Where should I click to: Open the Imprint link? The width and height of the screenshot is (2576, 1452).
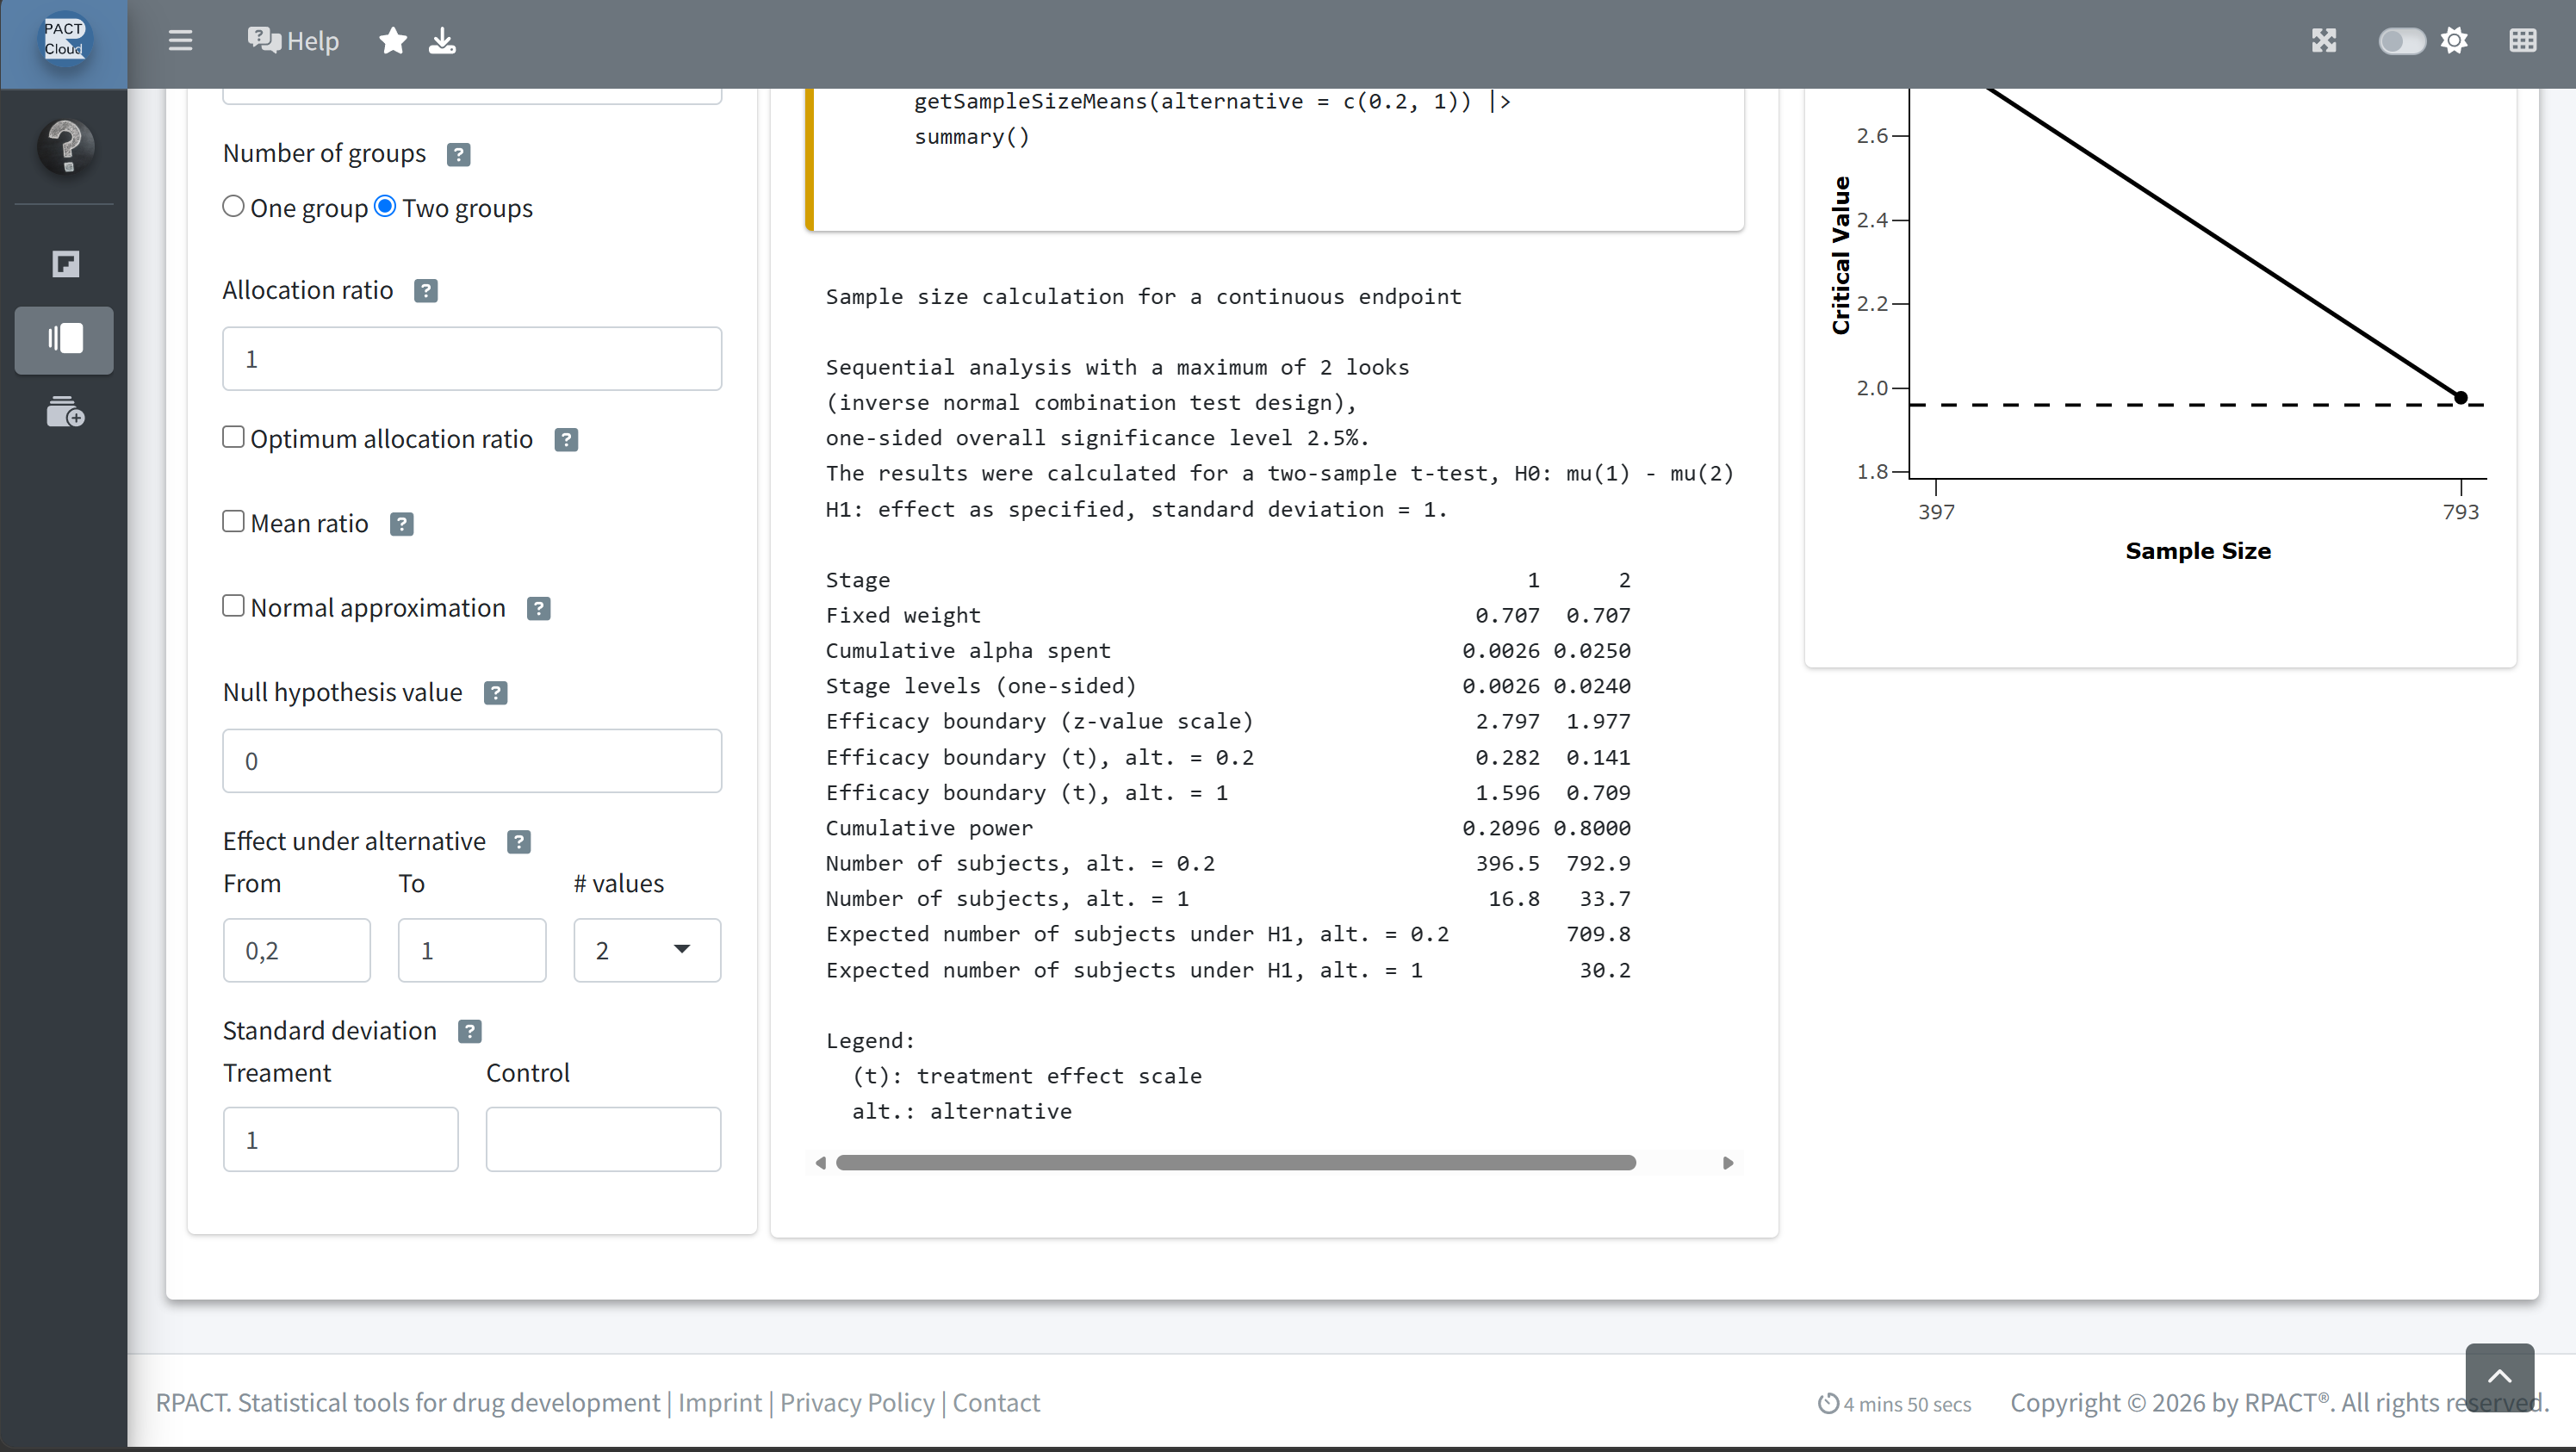[x=720, y=1402]
